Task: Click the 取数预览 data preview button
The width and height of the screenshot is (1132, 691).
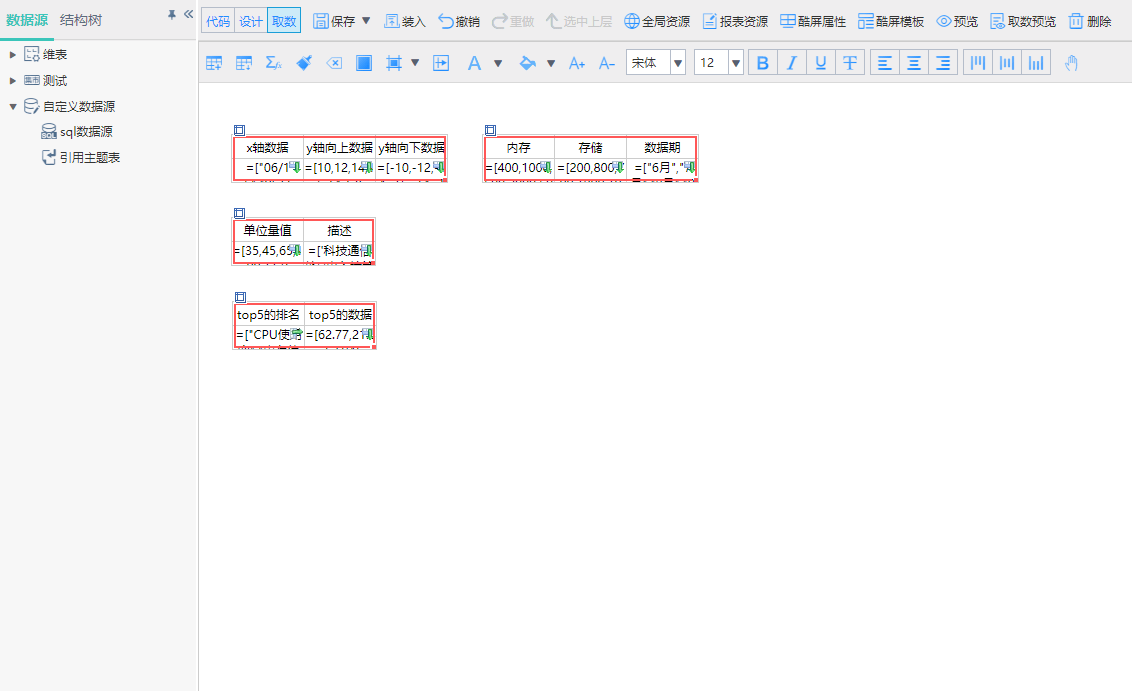Action: coord(1022,20)
